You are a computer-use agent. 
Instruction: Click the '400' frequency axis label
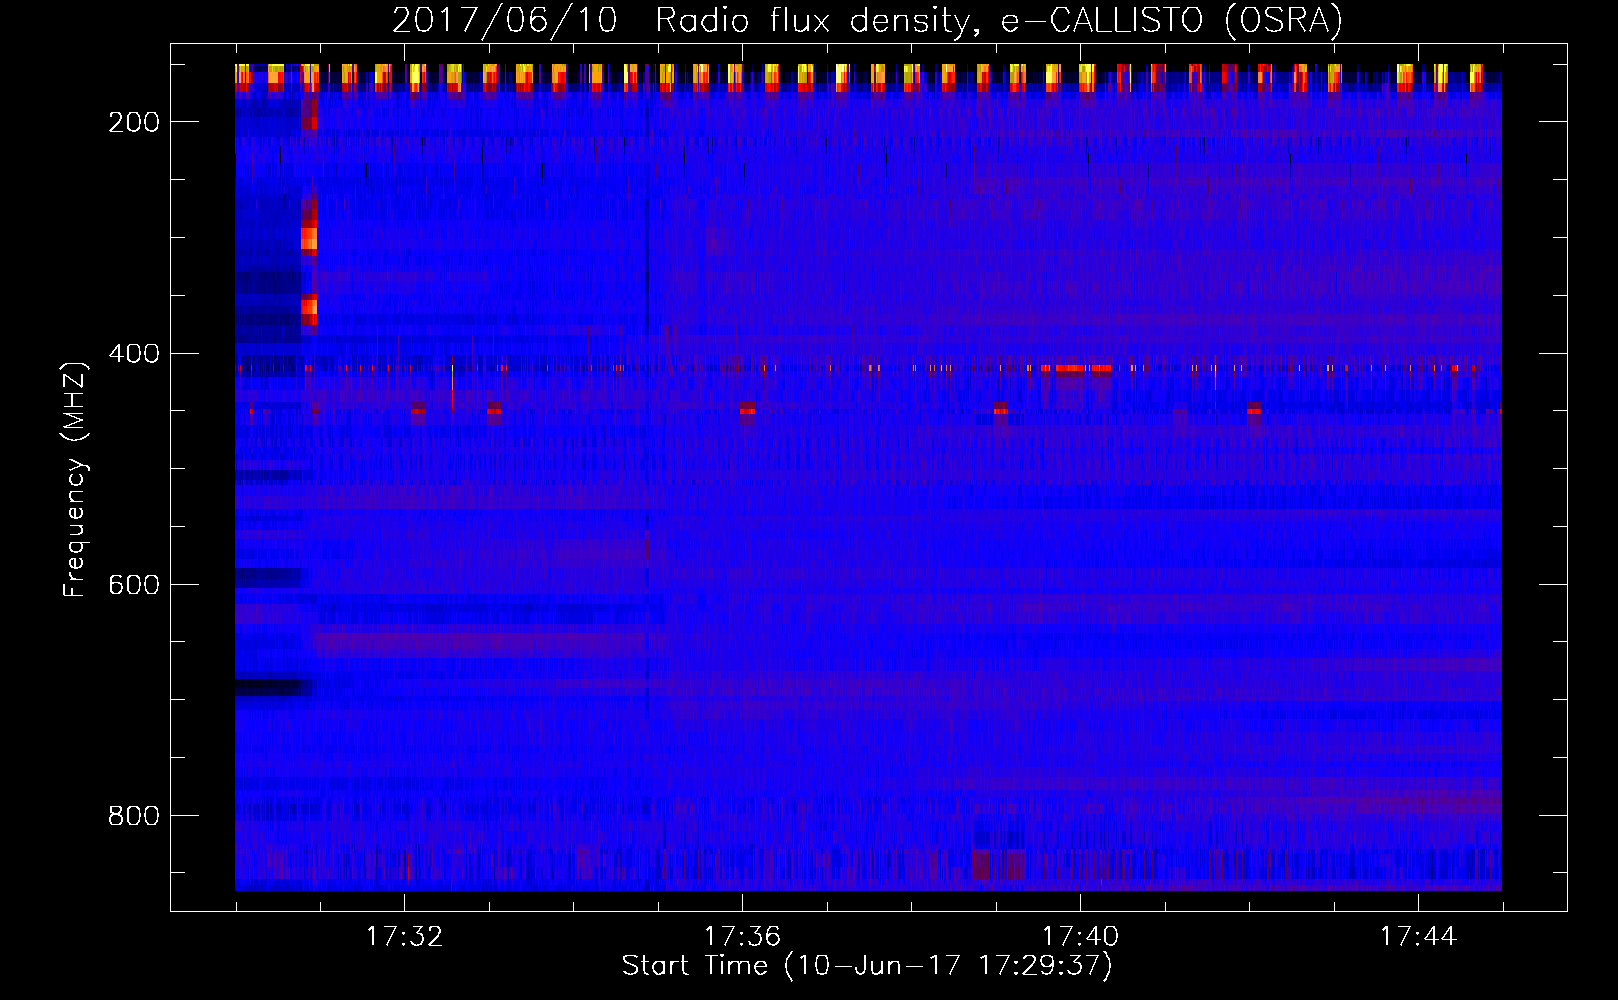tap(134, 354)
